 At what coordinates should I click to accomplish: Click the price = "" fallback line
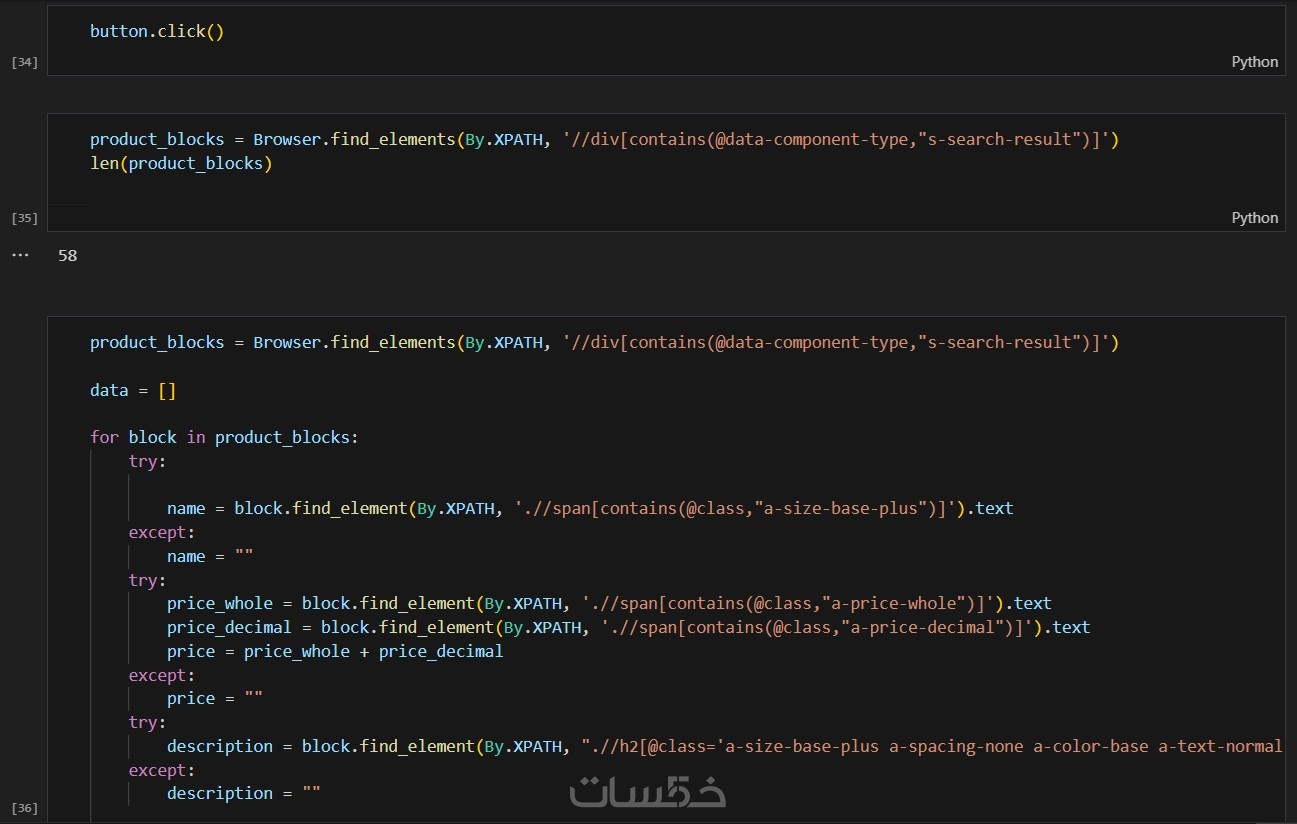pos(214,698)
